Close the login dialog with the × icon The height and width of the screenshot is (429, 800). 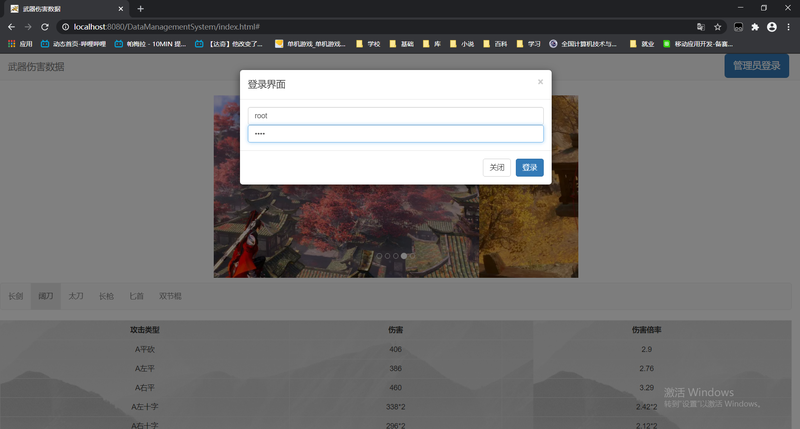pyautogui.click(x=540, y=82)
